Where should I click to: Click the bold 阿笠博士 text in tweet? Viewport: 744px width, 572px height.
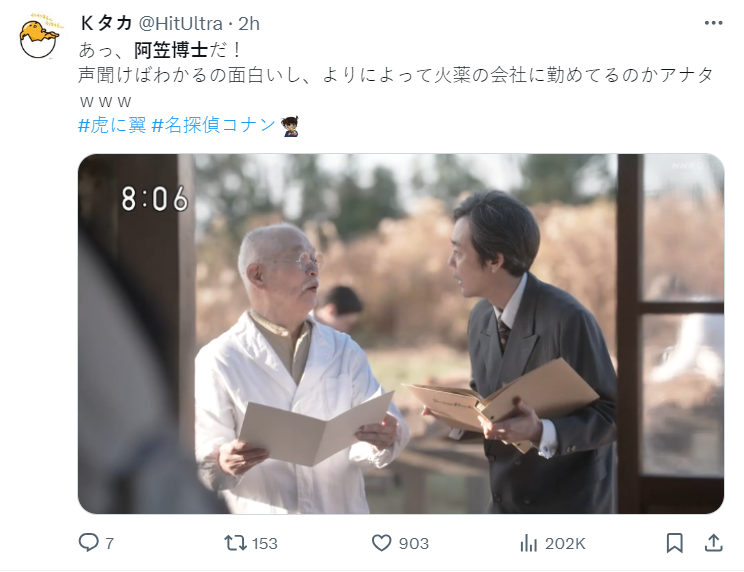171,50
